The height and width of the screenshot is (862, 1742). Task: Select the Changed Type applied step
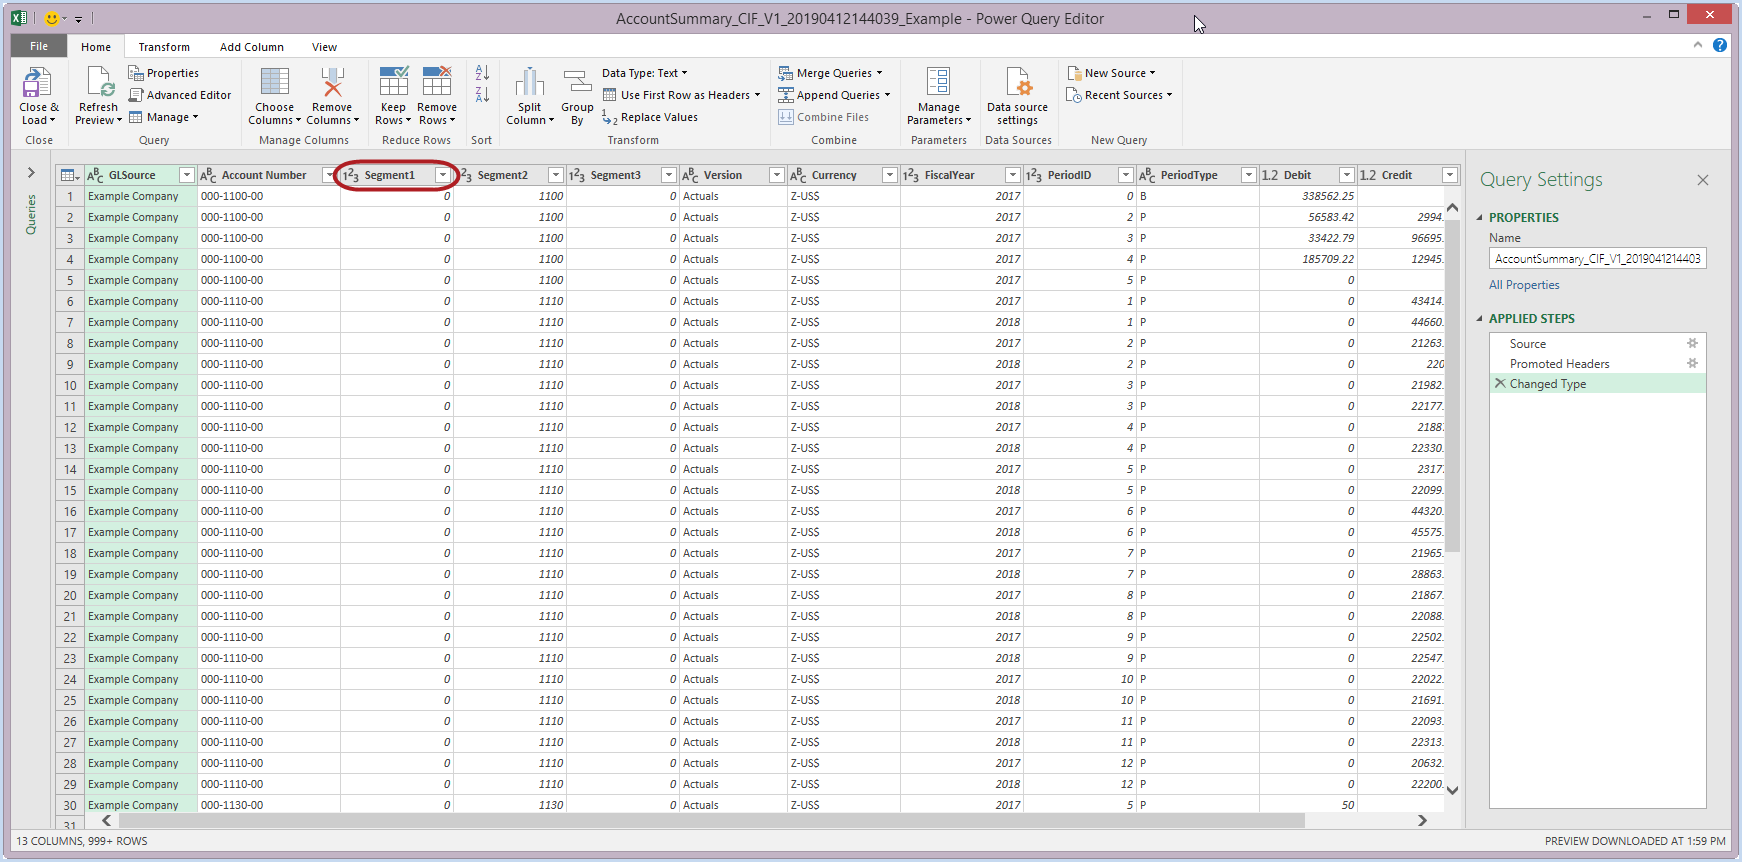tap(1598, 383)
